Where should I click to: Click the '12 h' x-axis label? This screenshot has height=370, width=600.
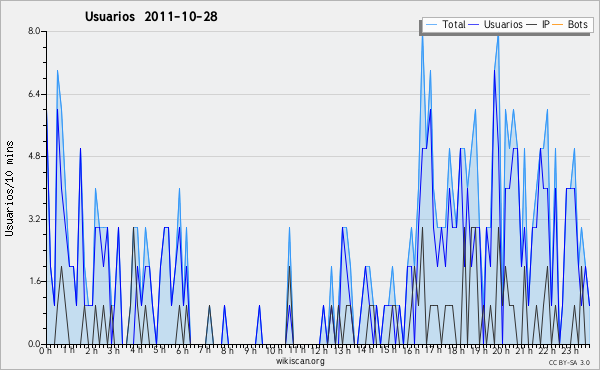[x=320, y=350]
